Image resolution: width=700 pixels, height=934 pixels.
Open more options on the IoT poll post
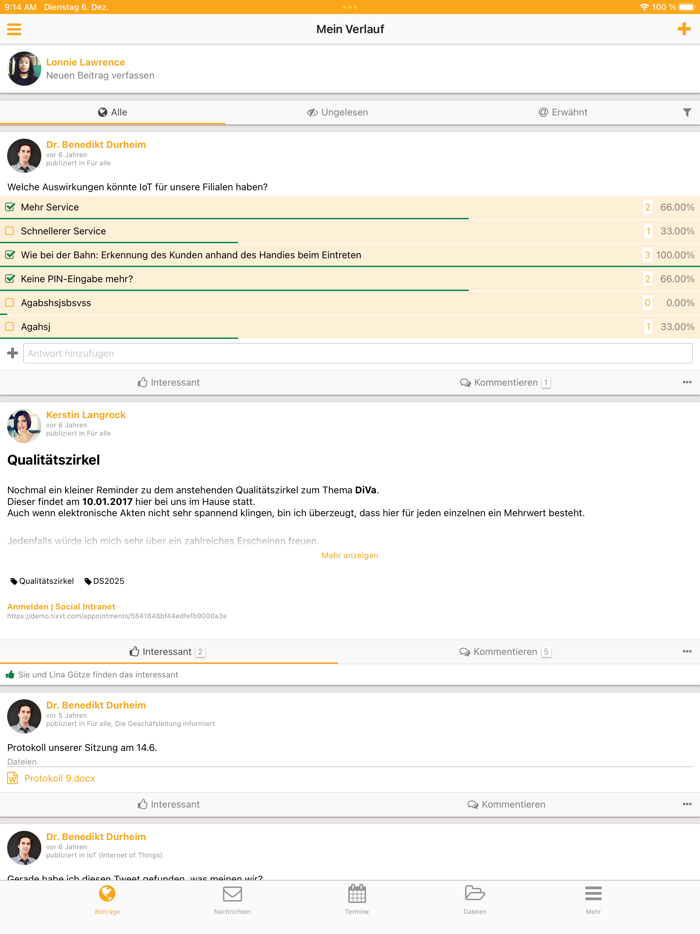pos(687,383)
